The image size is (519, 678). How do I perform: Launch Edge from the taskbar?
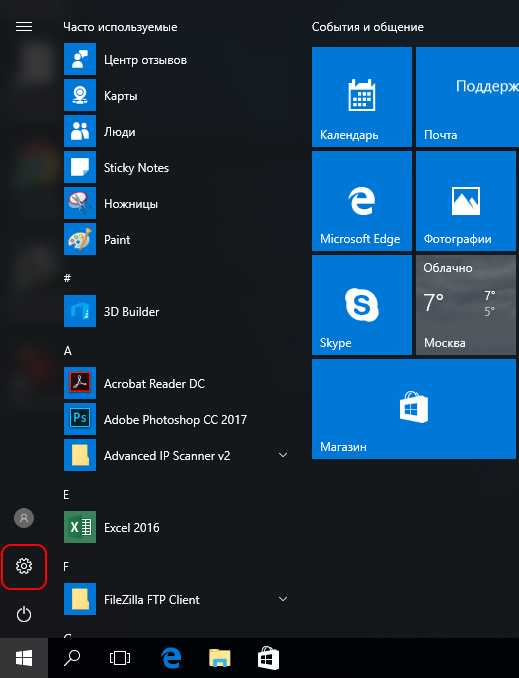[x=171, y=658]
